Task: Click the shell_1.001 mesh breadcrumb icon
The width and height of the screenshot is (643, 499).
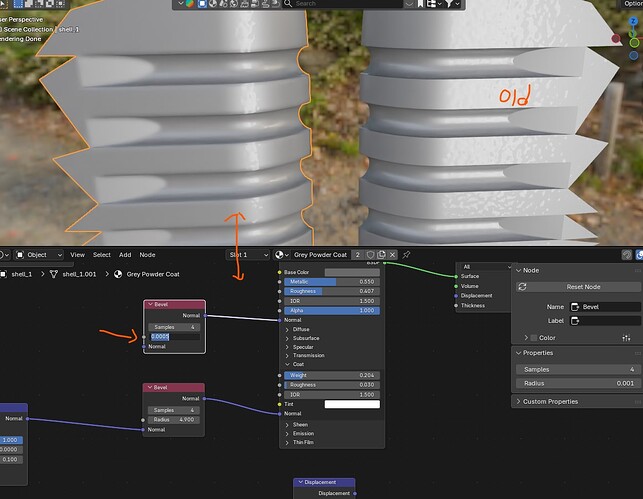Action: (54, 274)
